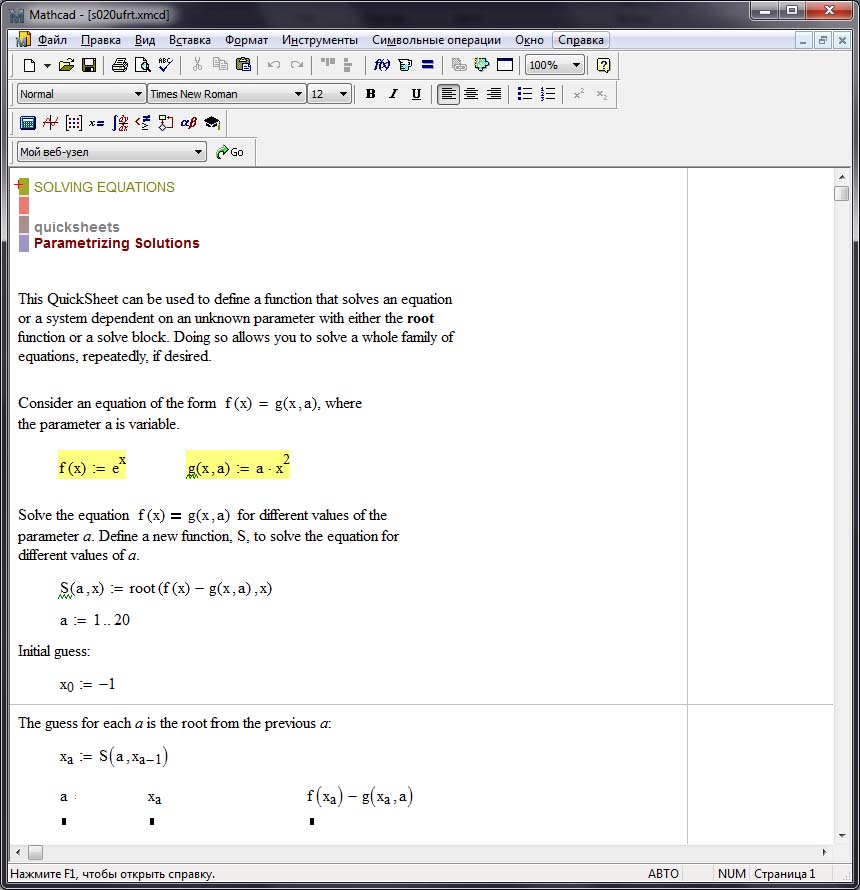Click the Go button
The image size is (860, 890).
(x=230, y=152)
